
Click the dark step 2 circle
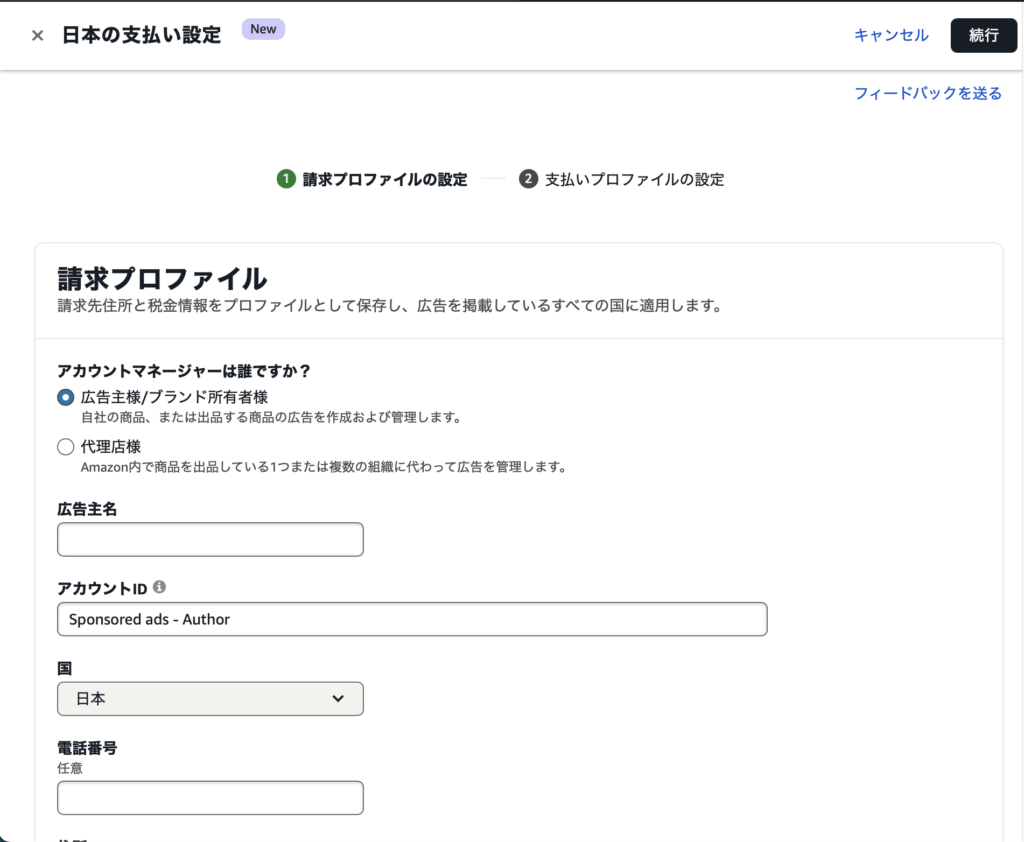pyautogui.click(x=528, y=179)
